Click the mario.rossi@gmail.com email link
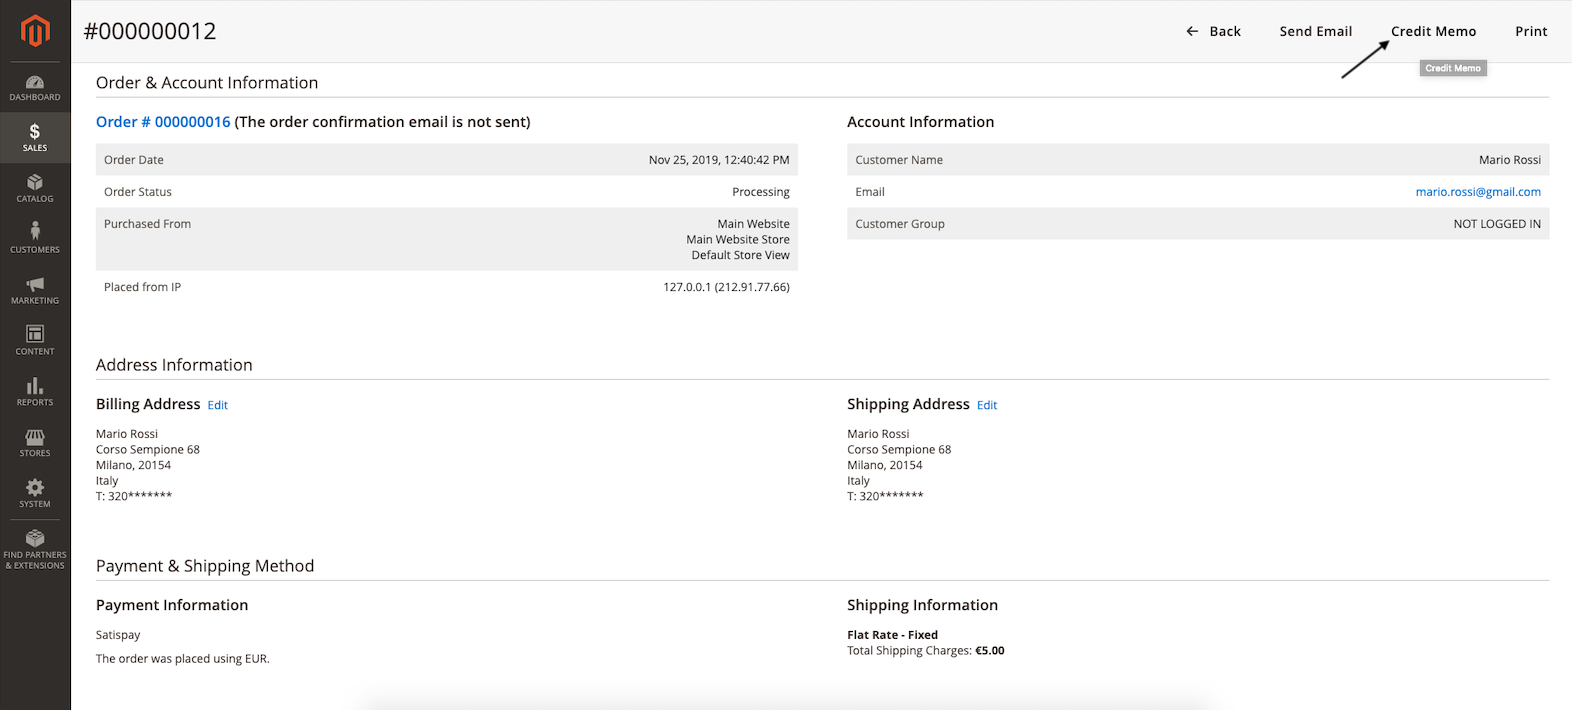Image resolution: width=1572 pixels, height=710 pixels. click(1477, 192)
